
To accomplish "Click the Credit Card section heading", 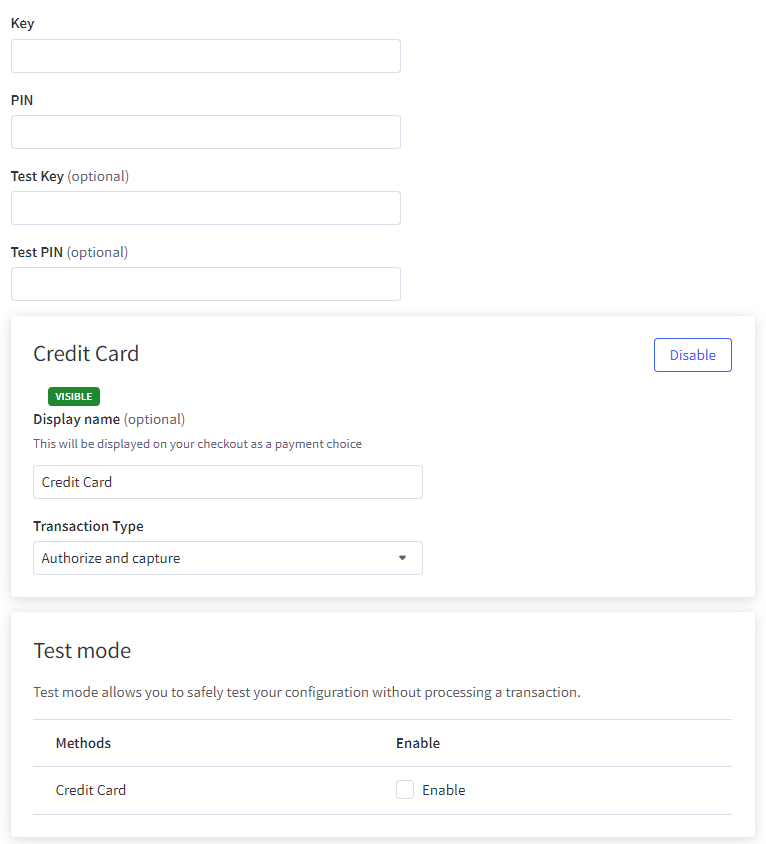I will [86, 354].
